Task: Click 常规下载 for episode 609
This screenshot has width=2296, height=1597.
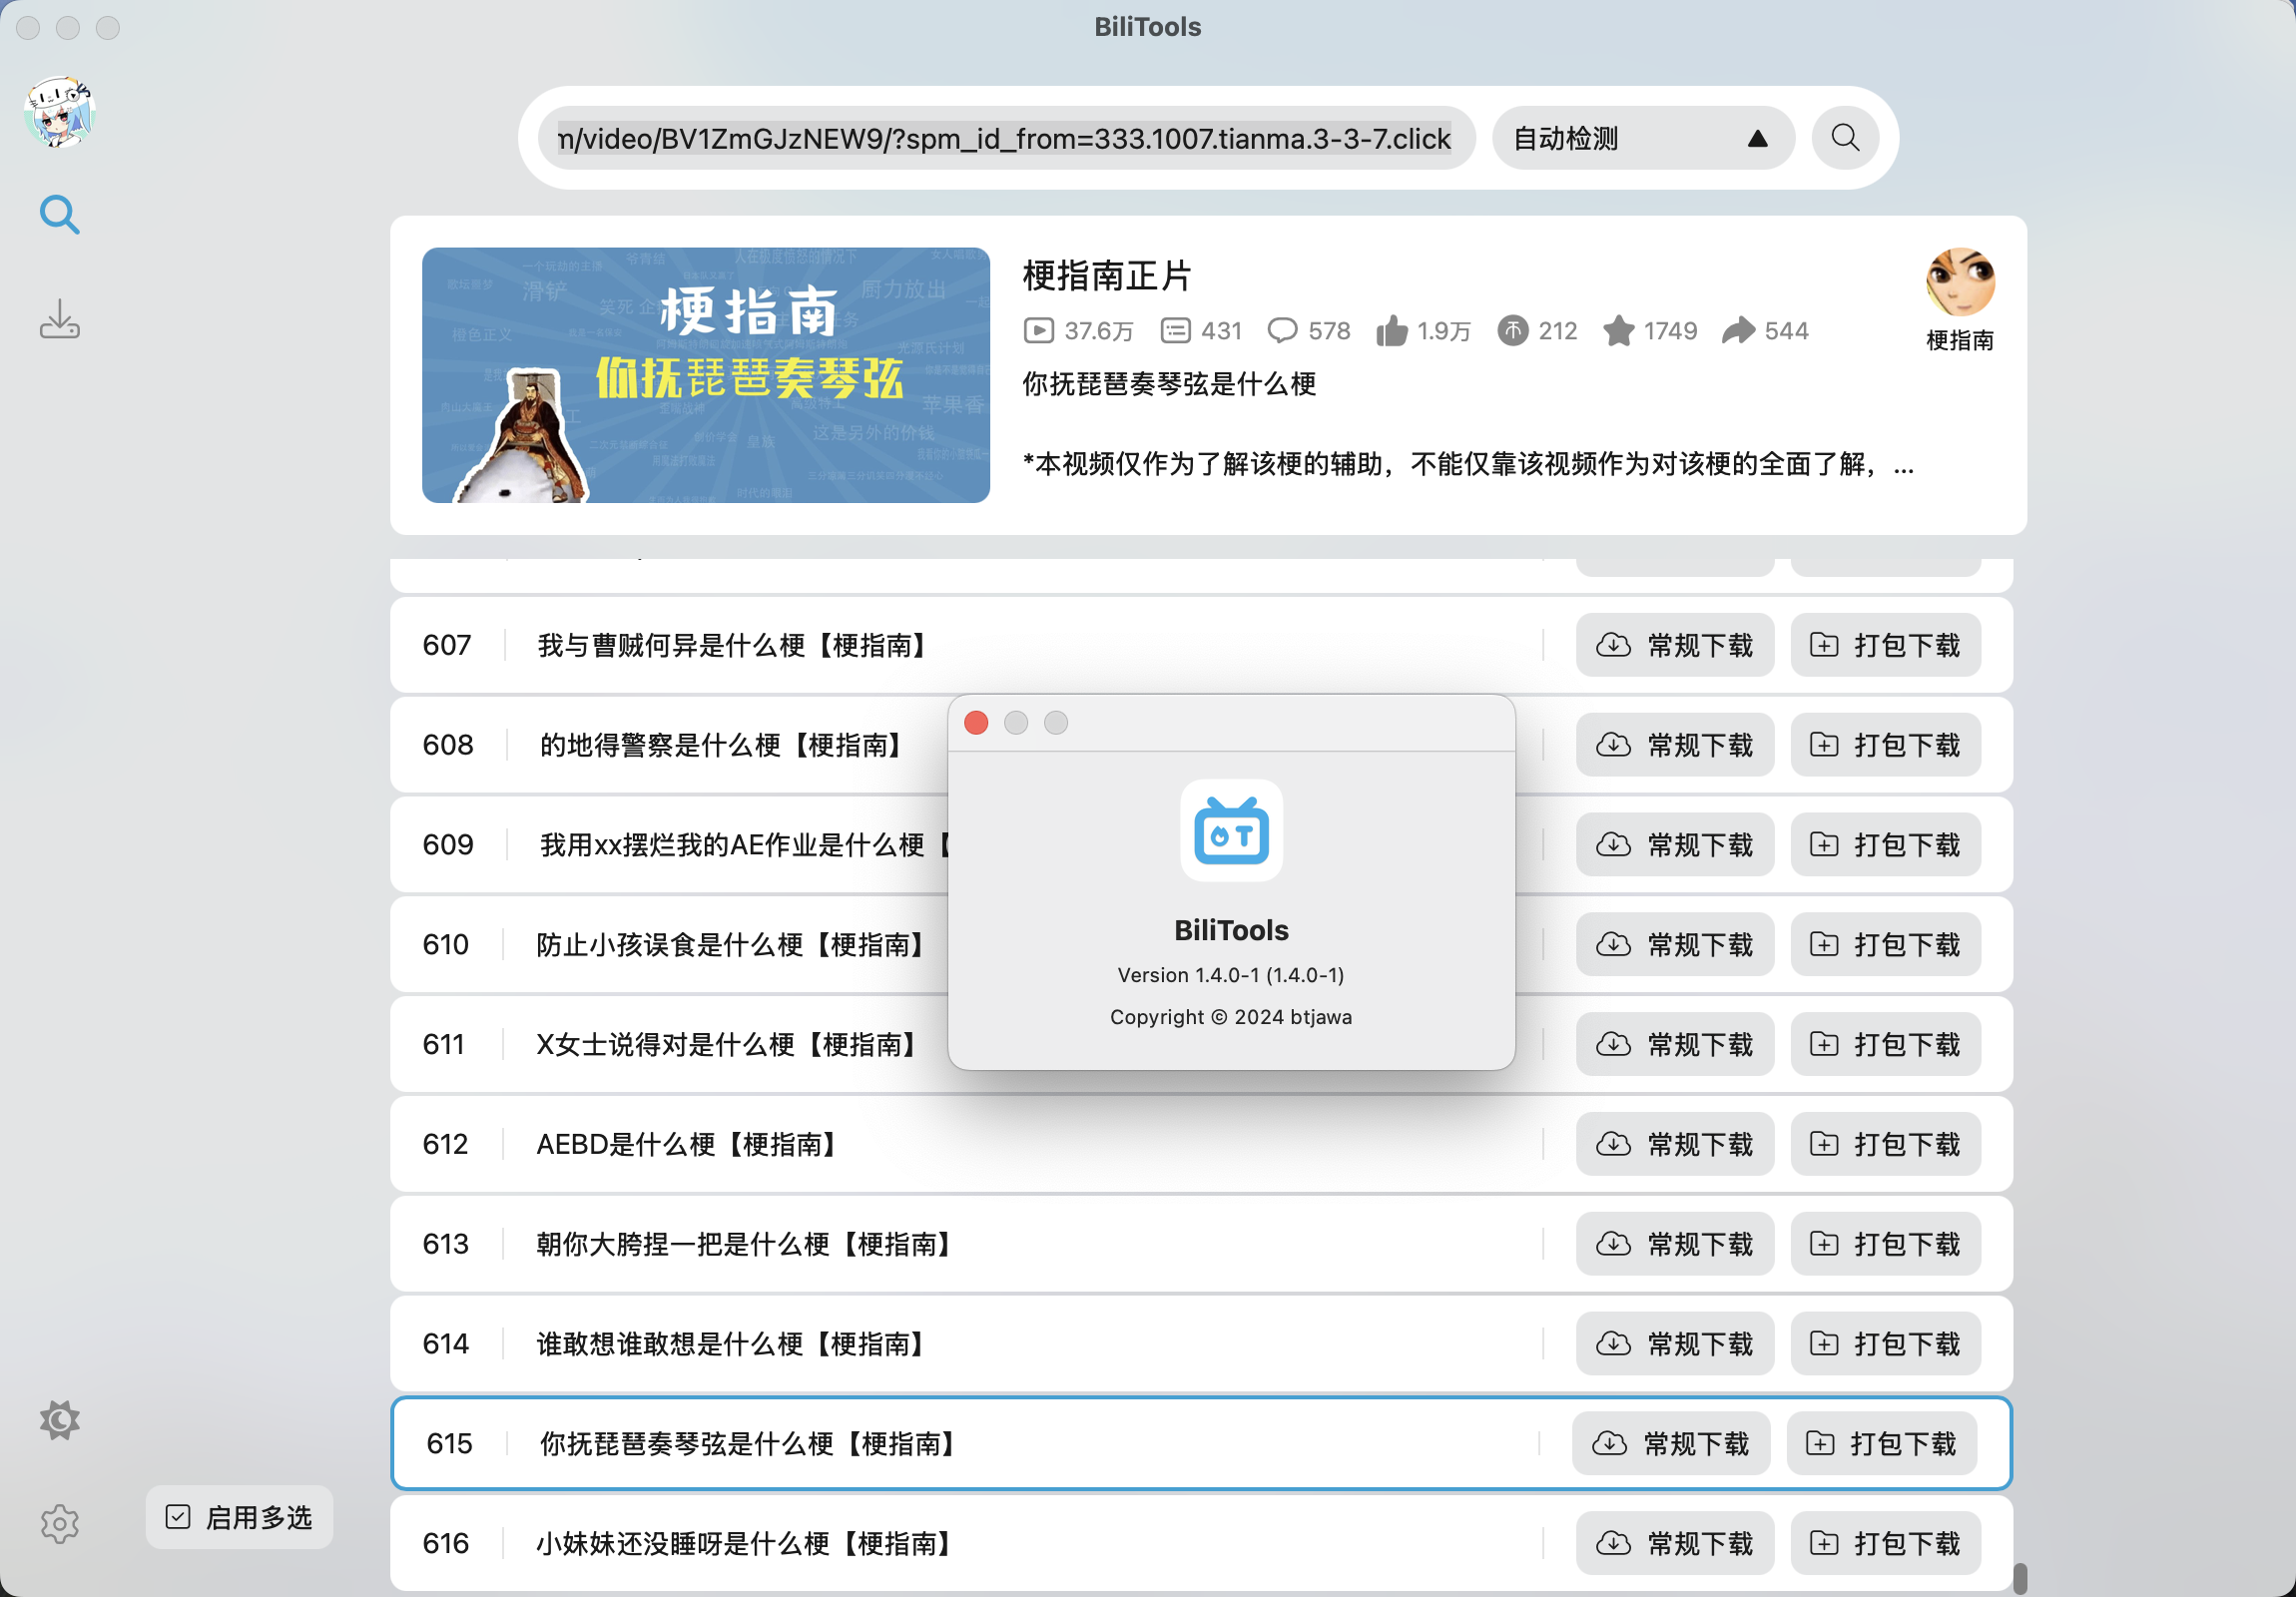Action: coord(1675,845)
